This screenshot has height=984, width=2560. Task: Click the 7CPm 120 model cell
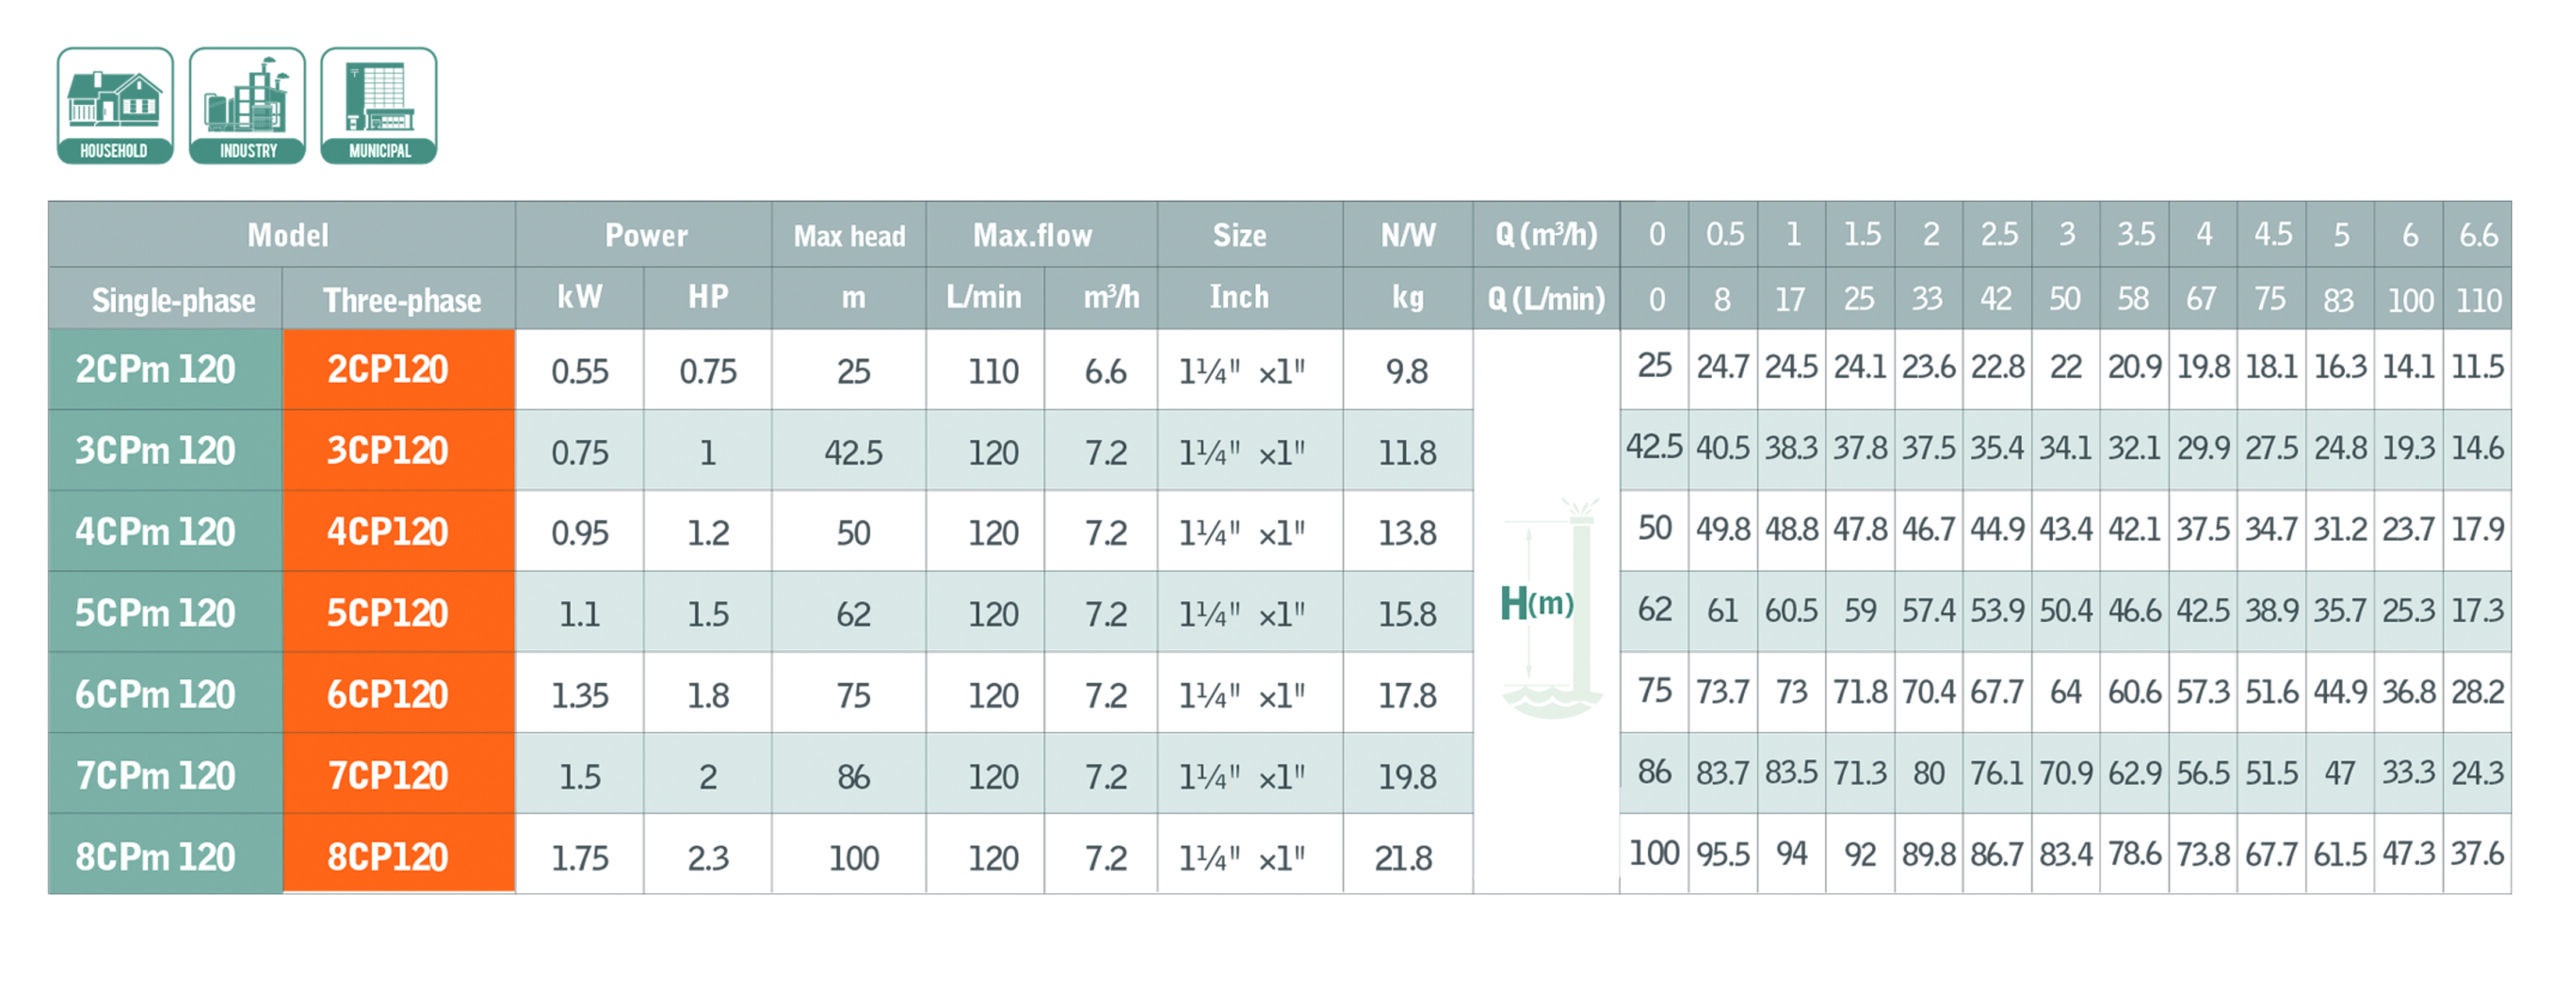(156, 776)
